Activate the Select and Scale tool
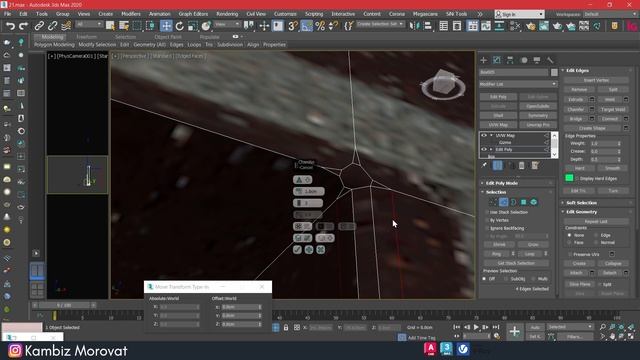Screen dimensions: 640x360 point(193,26)
